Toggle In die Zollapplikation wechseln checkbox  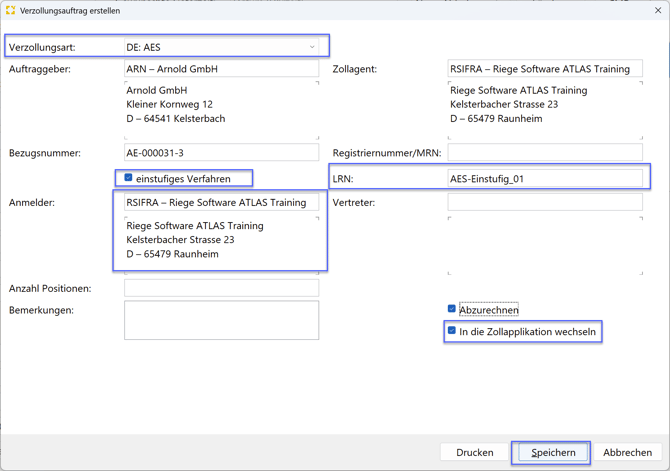point(452,331)
